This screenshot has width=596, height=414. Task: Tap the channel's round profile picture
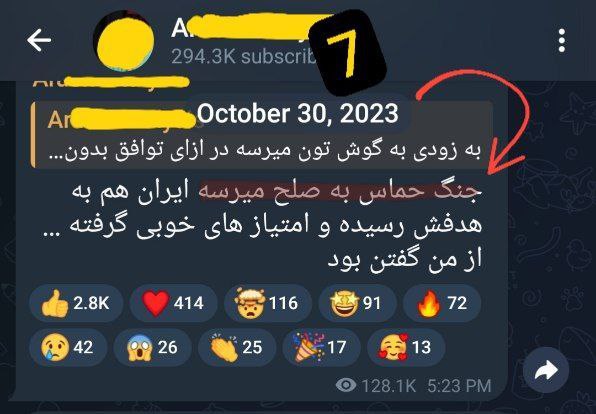125,40
